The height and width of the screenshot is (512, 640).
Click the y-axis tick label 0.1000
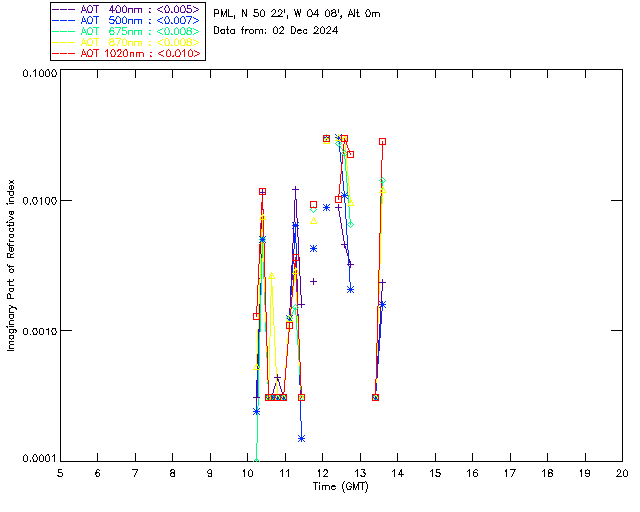[40, 73]
